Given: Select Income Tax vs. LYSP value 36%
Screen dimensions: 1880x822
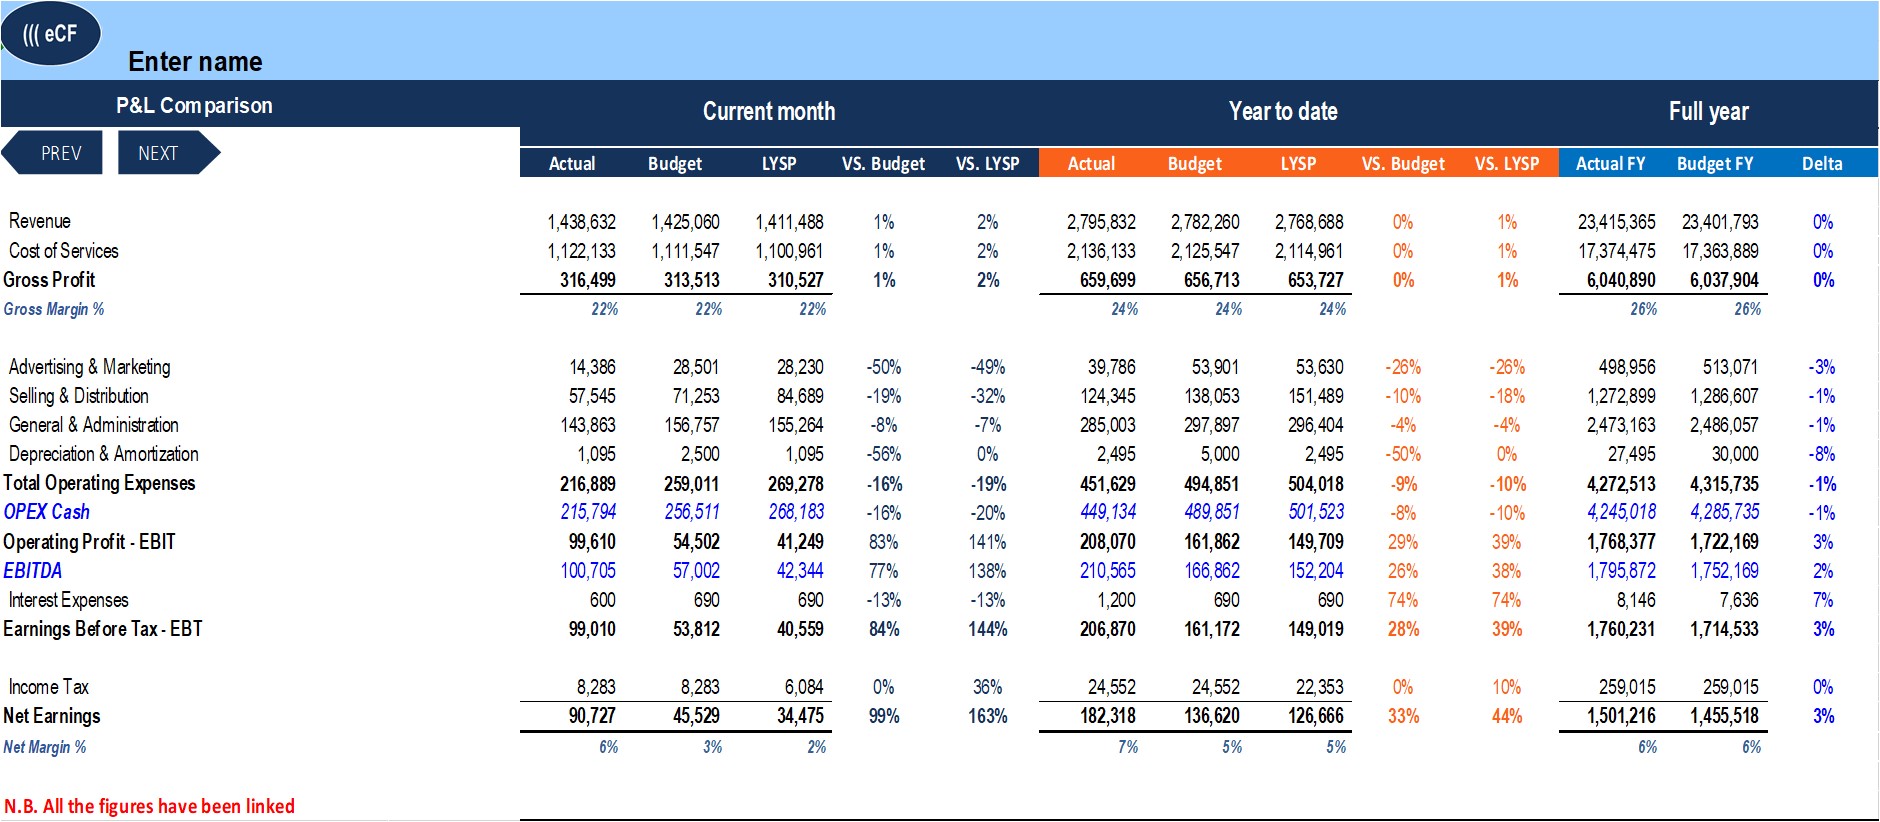Looking at the screenshot, I should (x=988, y=687).
